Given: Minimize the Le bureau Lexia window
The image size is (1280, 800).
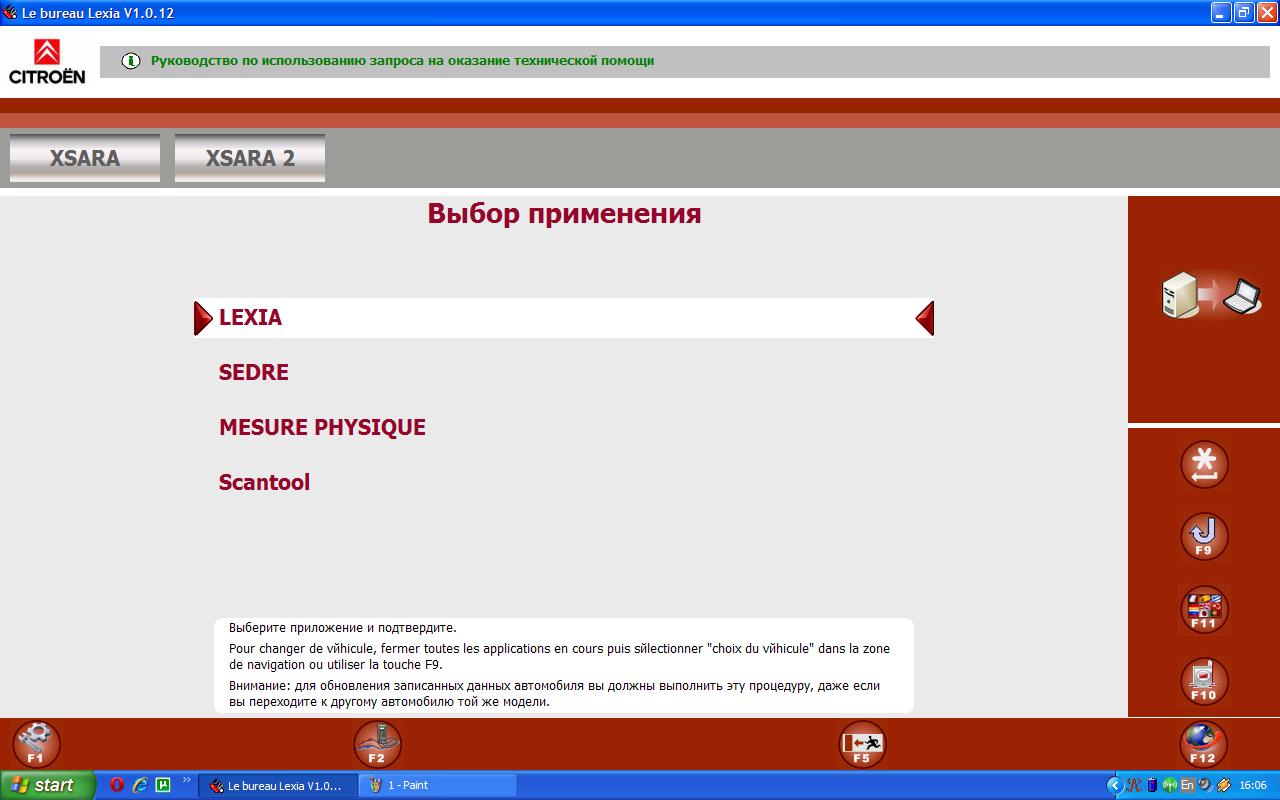Looking at the screenshot, I should [1221, 13].
